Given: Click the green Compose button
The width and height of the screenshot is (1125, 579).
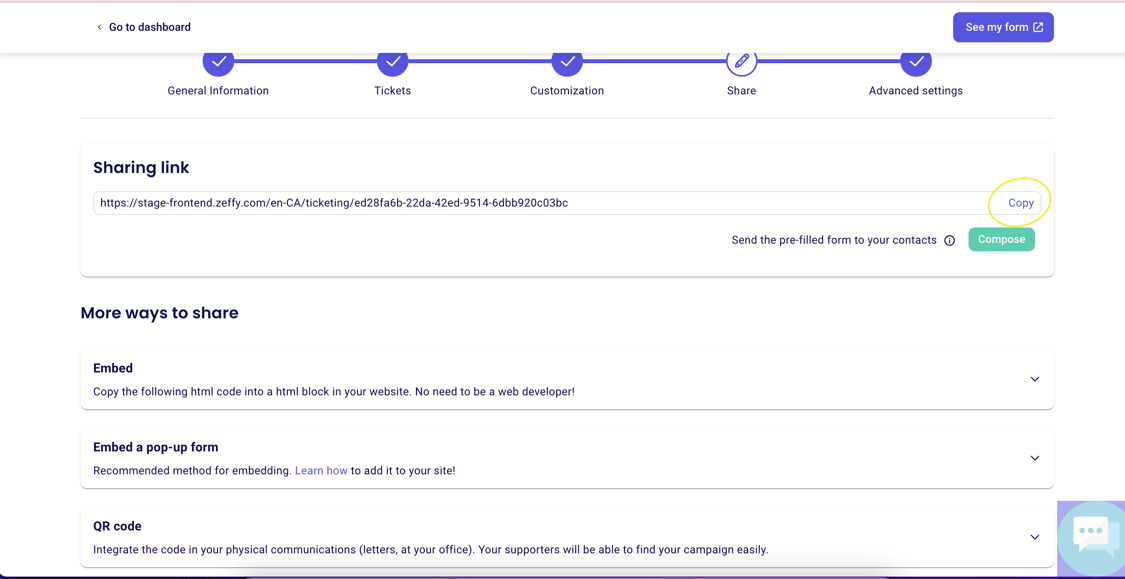Looking at the screenshot, I should [x=1001, y=240].
